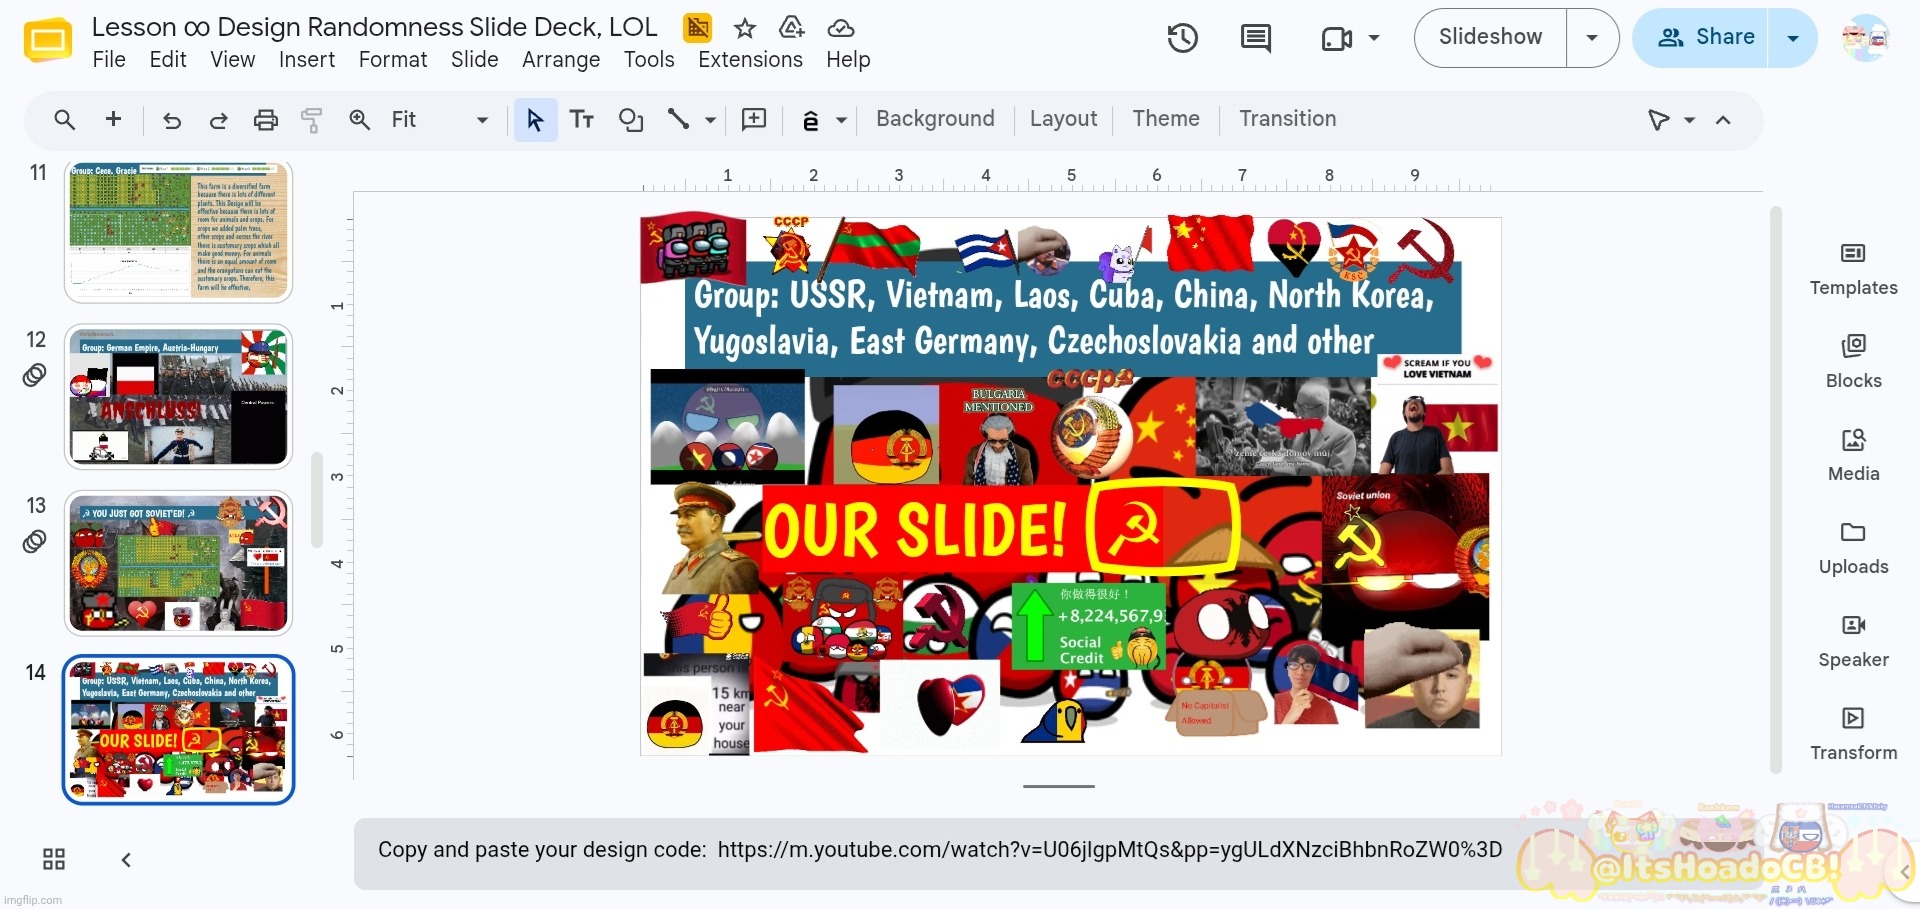This screenshot has height=909, width=1920.
Task: Click the Layout button
Action: (1063, 119)
